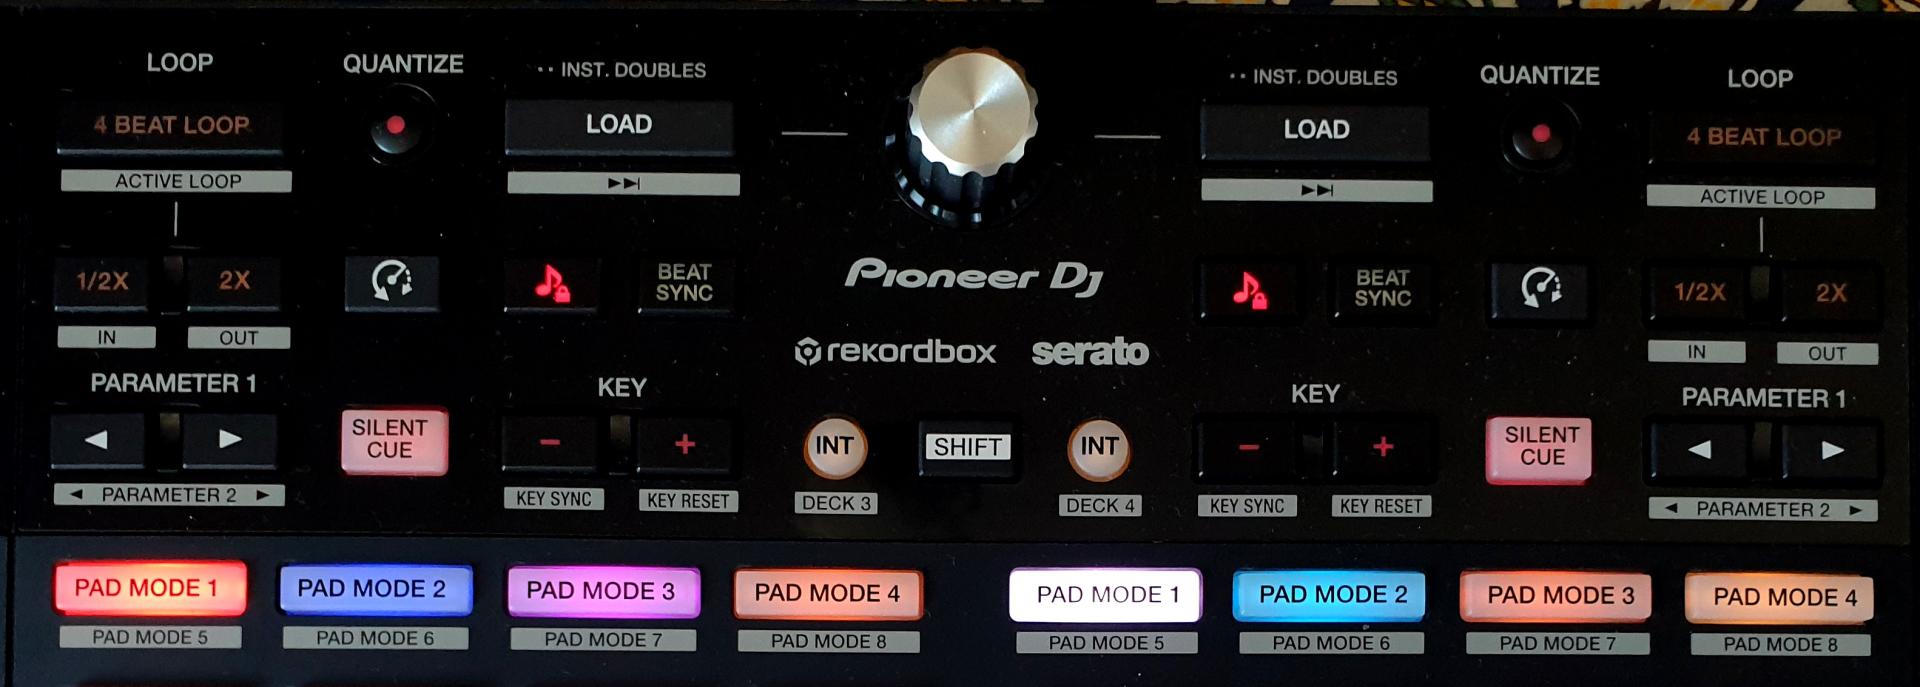
Task: Lower key with right deck minus button
Action: pos(1249,448)
